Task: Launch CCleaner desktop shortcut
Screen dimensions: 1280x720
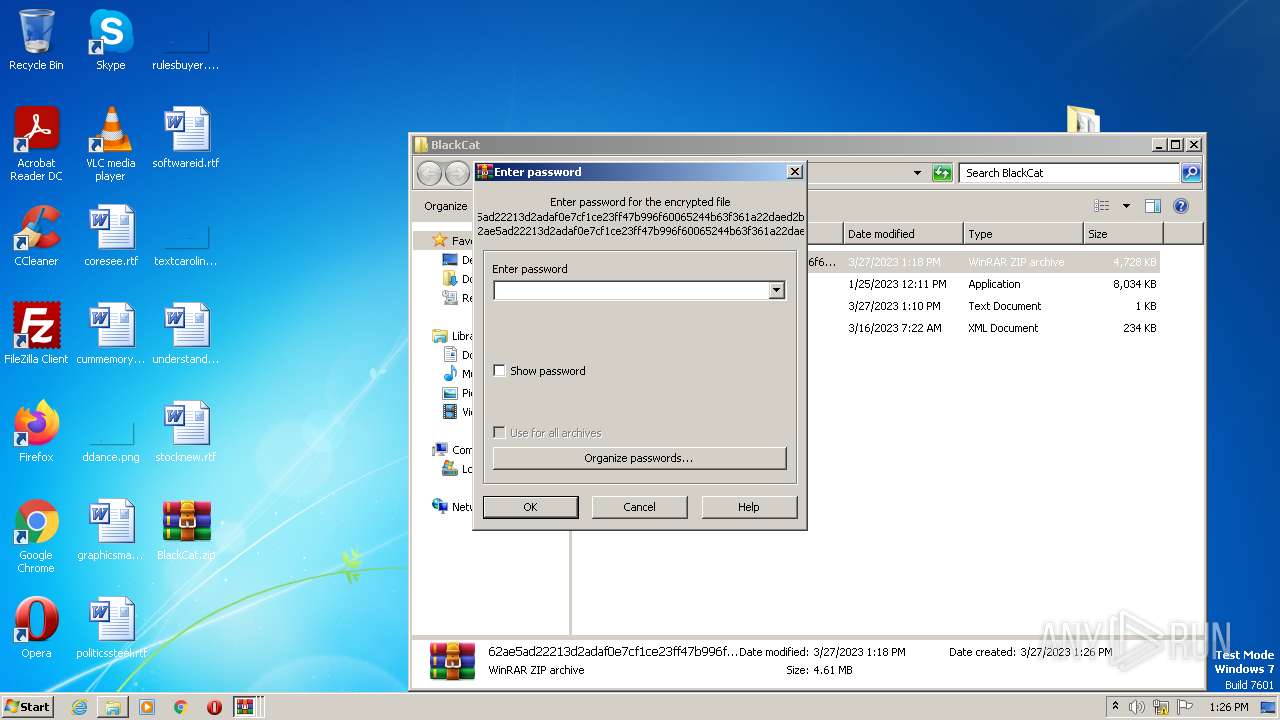Action: 36,236
